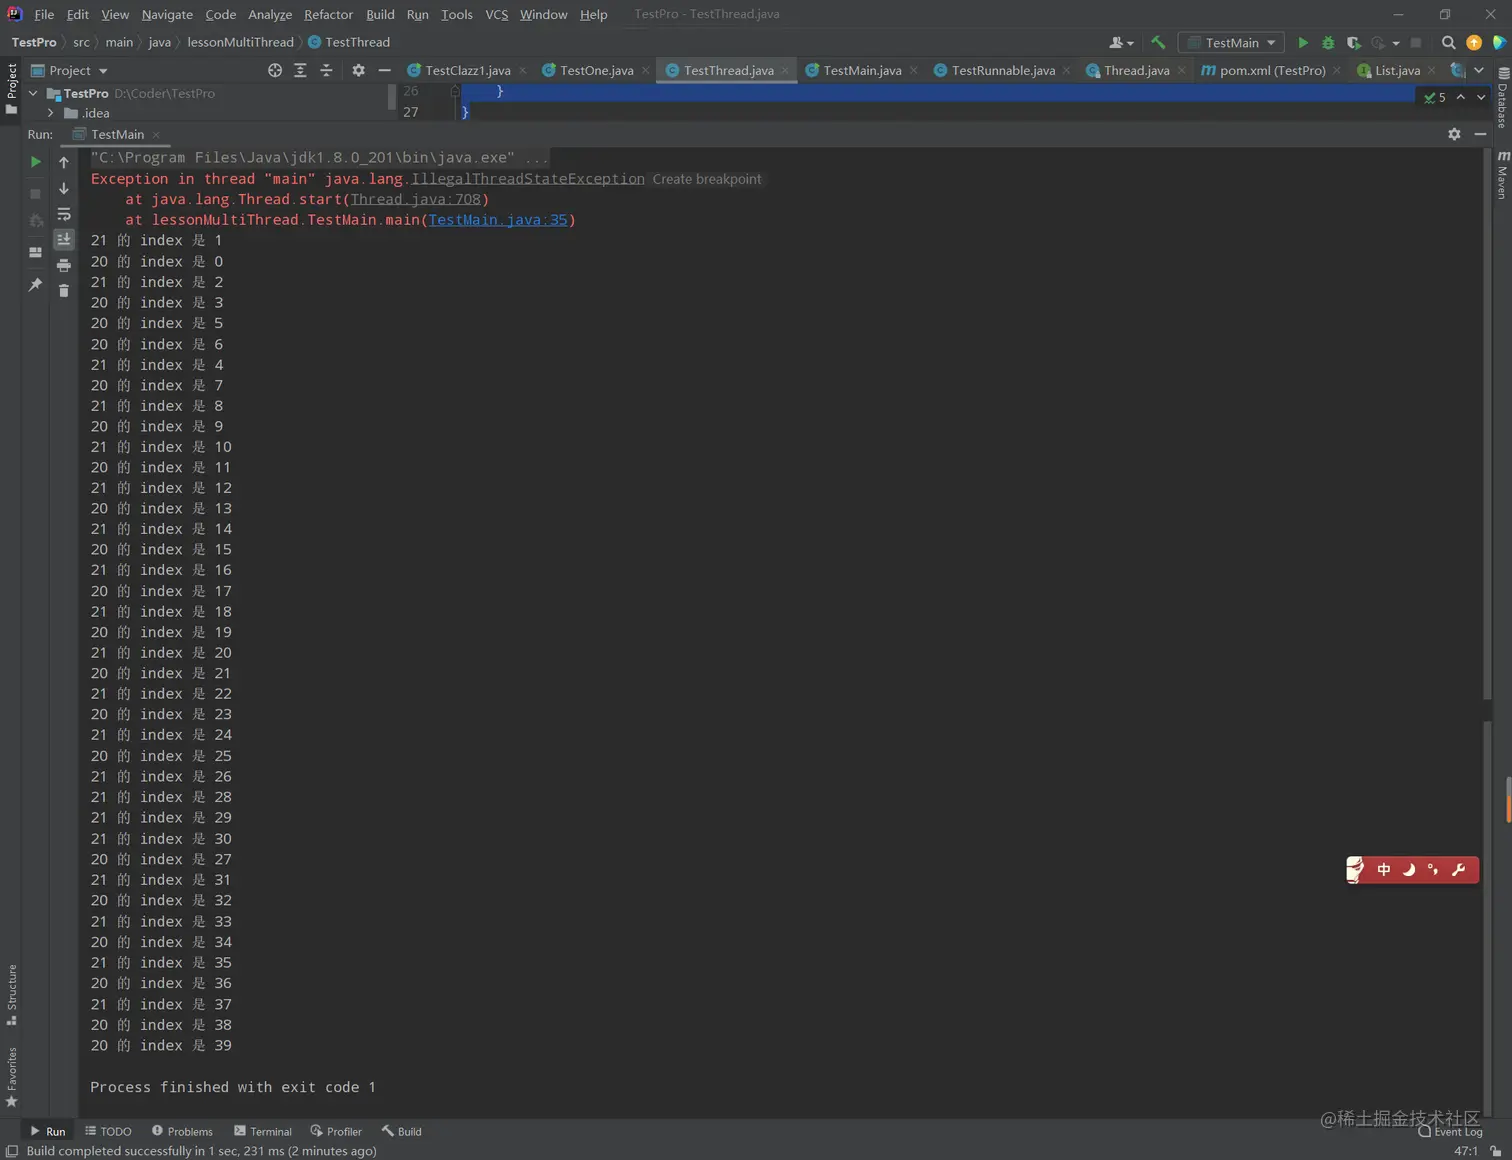Build the project with the hammer icon
This screenshot has height=1160, width=1512.
pyautogui.click(x=1158, y=43)
